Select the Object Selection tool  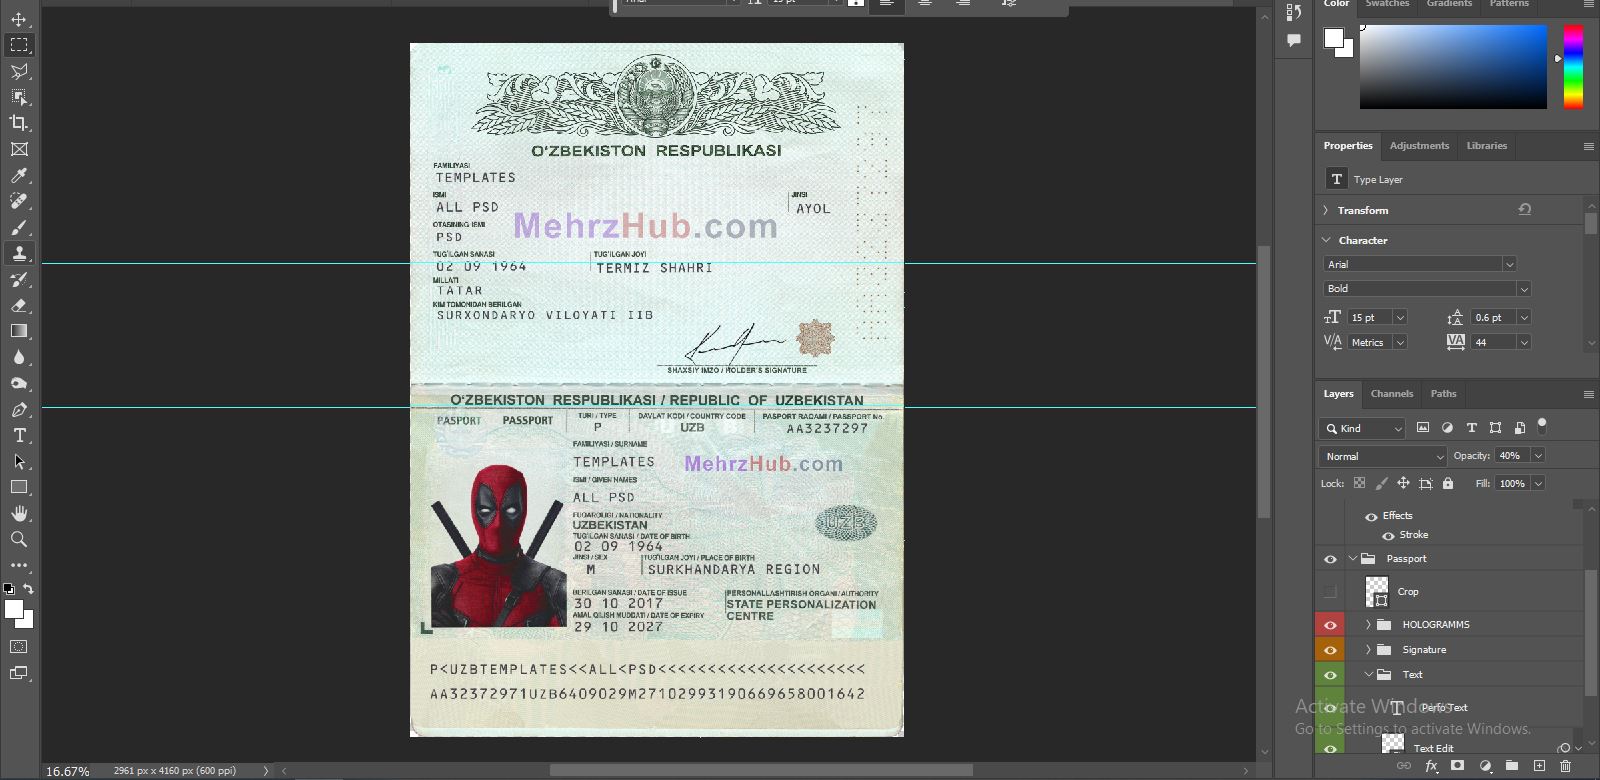(x=19, y=97)
